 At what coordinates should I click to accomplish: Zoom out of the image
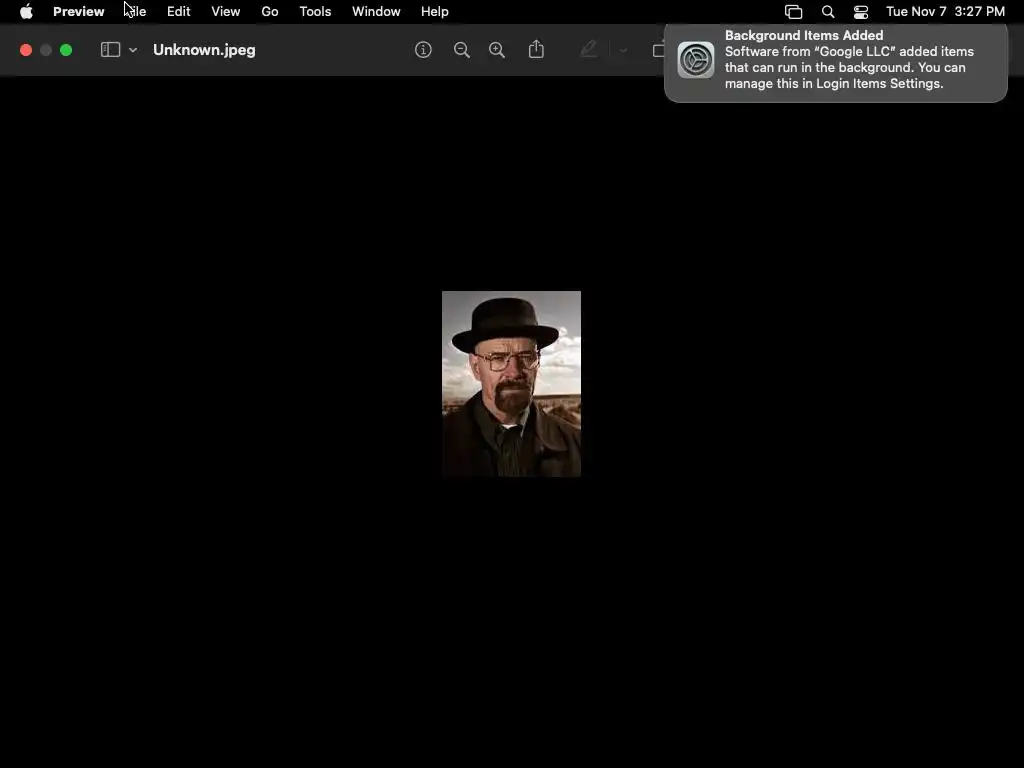click(462, 50)
